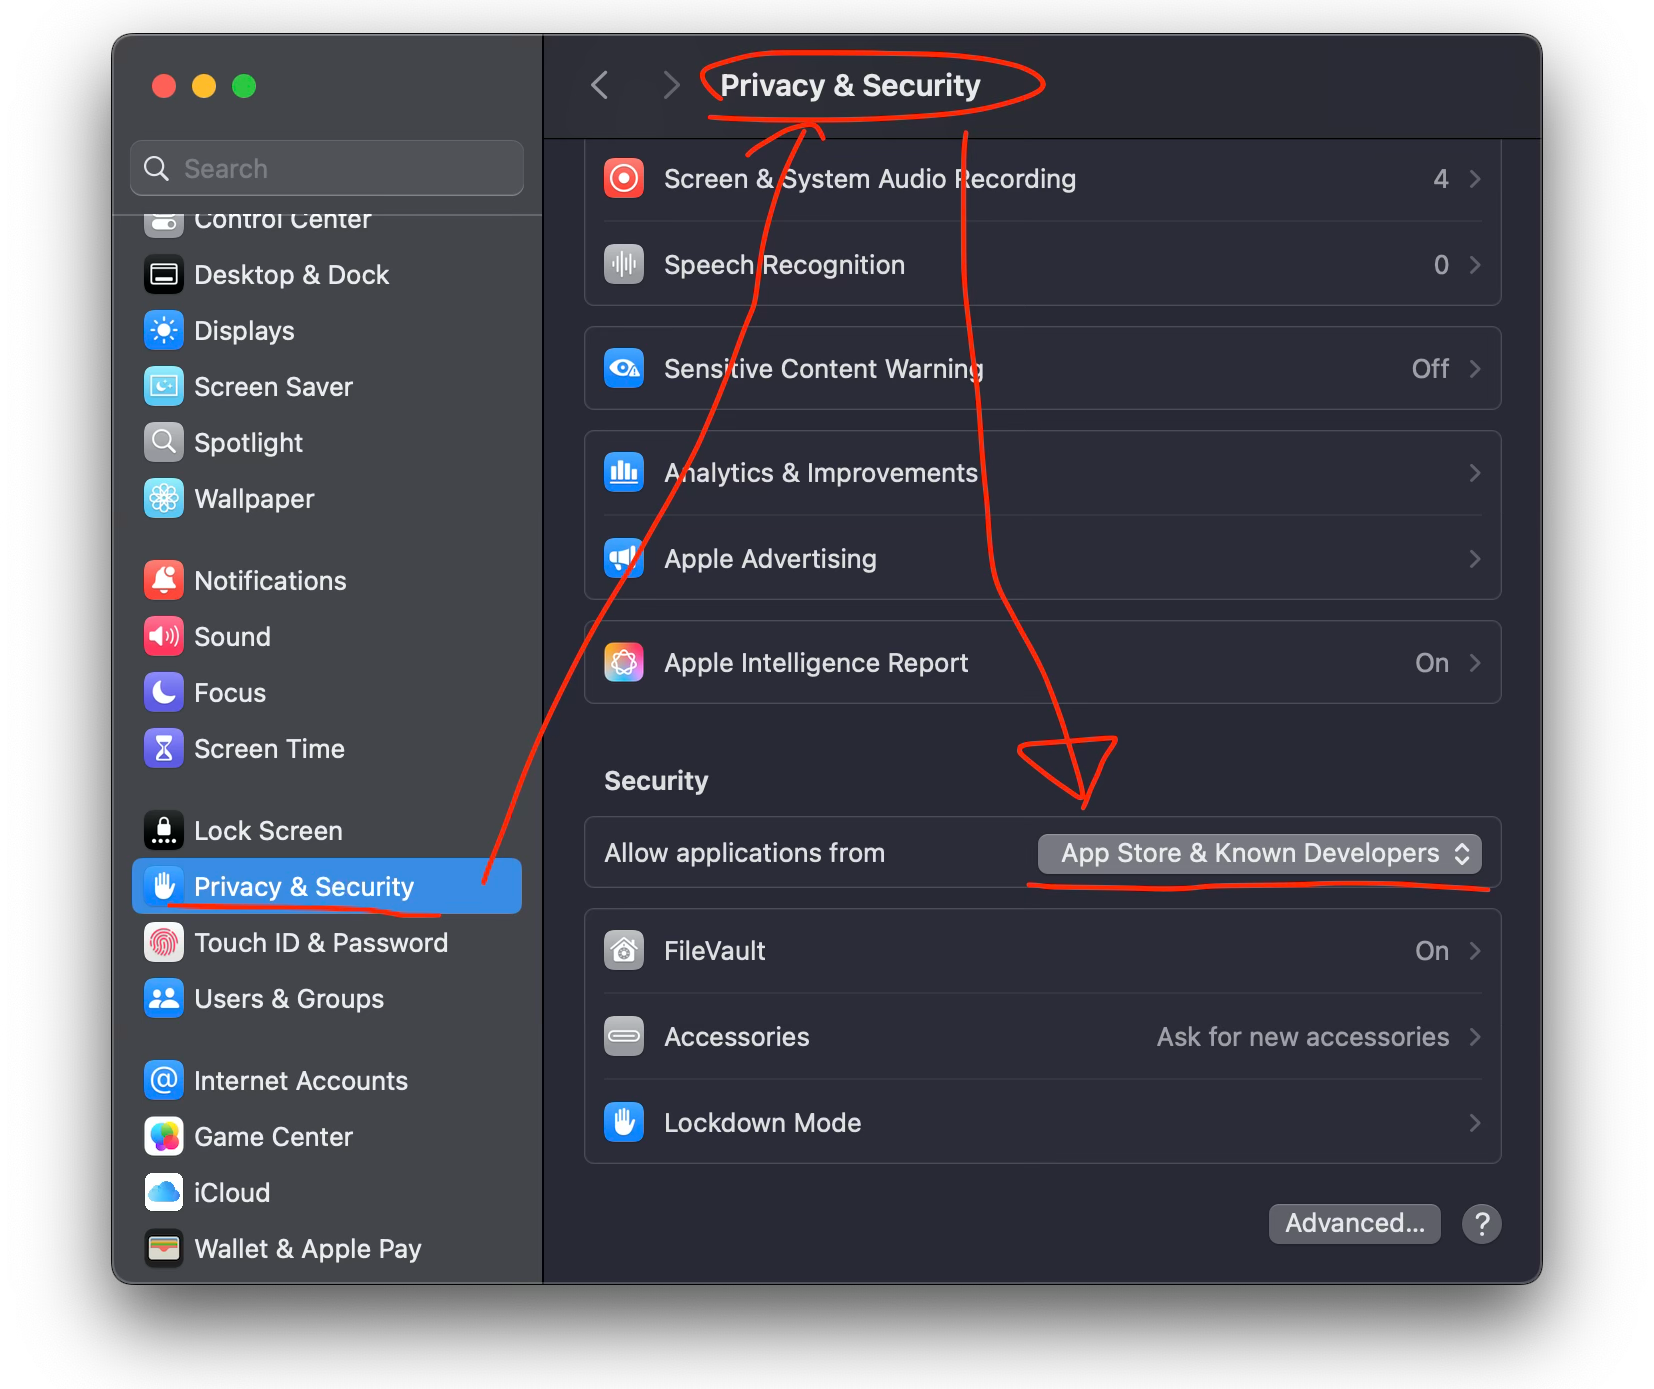Click the Desktop & Dock sidebar icon

164,275
